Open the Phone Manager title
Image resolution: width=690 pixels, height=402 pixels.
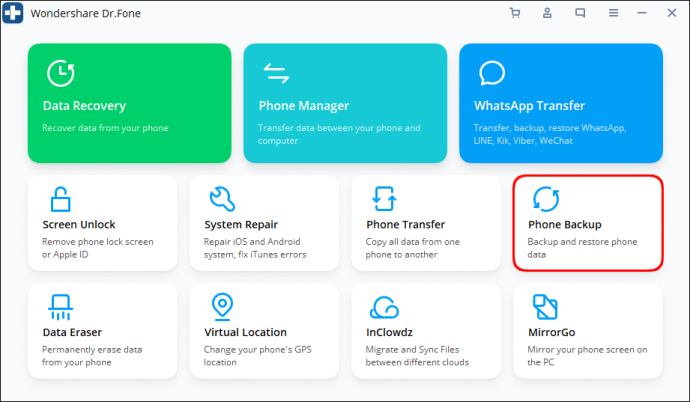[304, 106]
